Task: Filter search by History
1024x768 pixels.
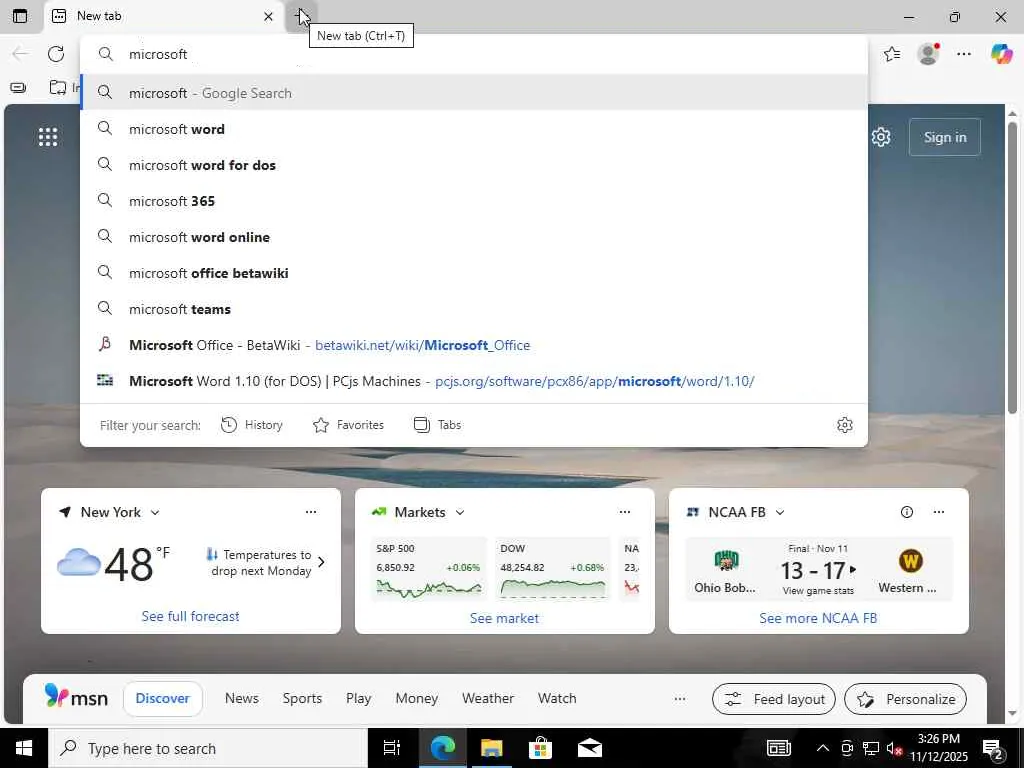Action: [x=252, y=425]
